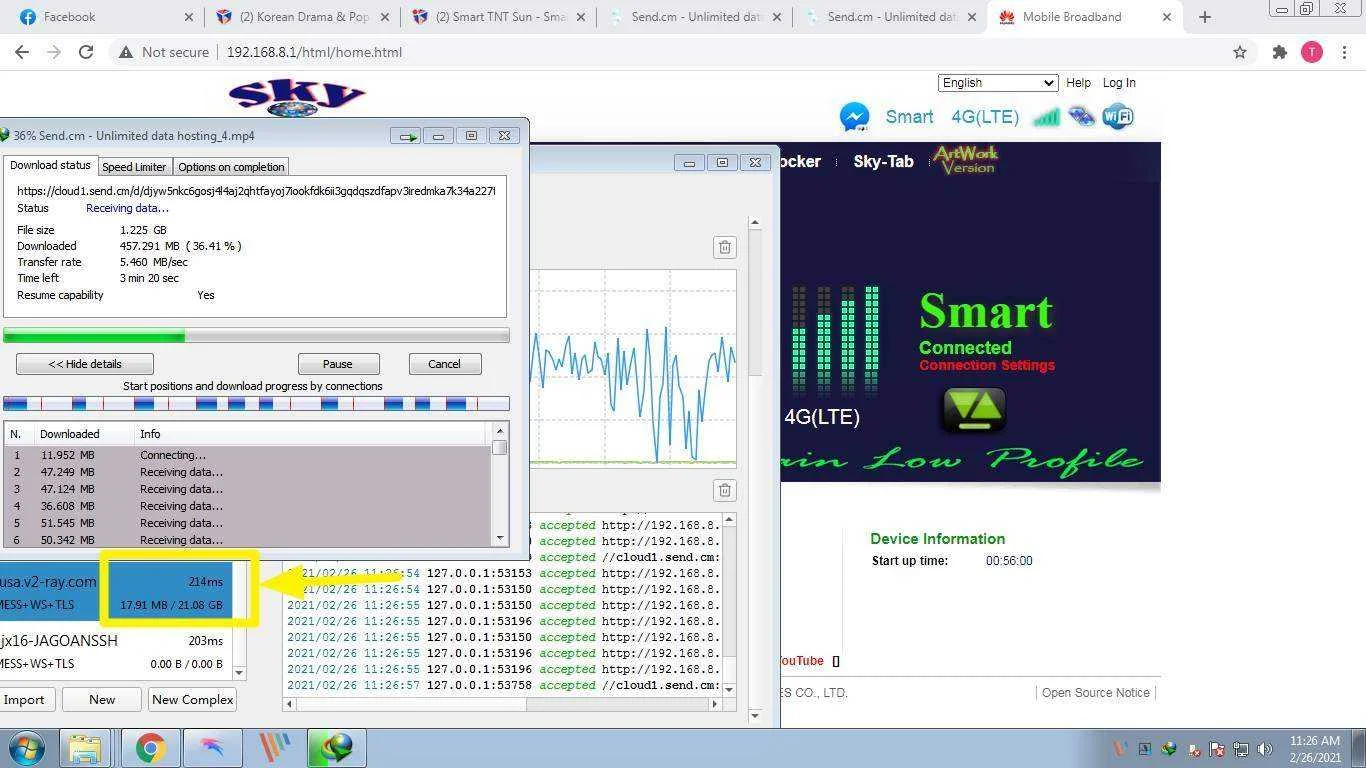Go back using the browser back arrow
This screenshot has width=1366, height=768.
pyautogui.click(x=22, y=52)
